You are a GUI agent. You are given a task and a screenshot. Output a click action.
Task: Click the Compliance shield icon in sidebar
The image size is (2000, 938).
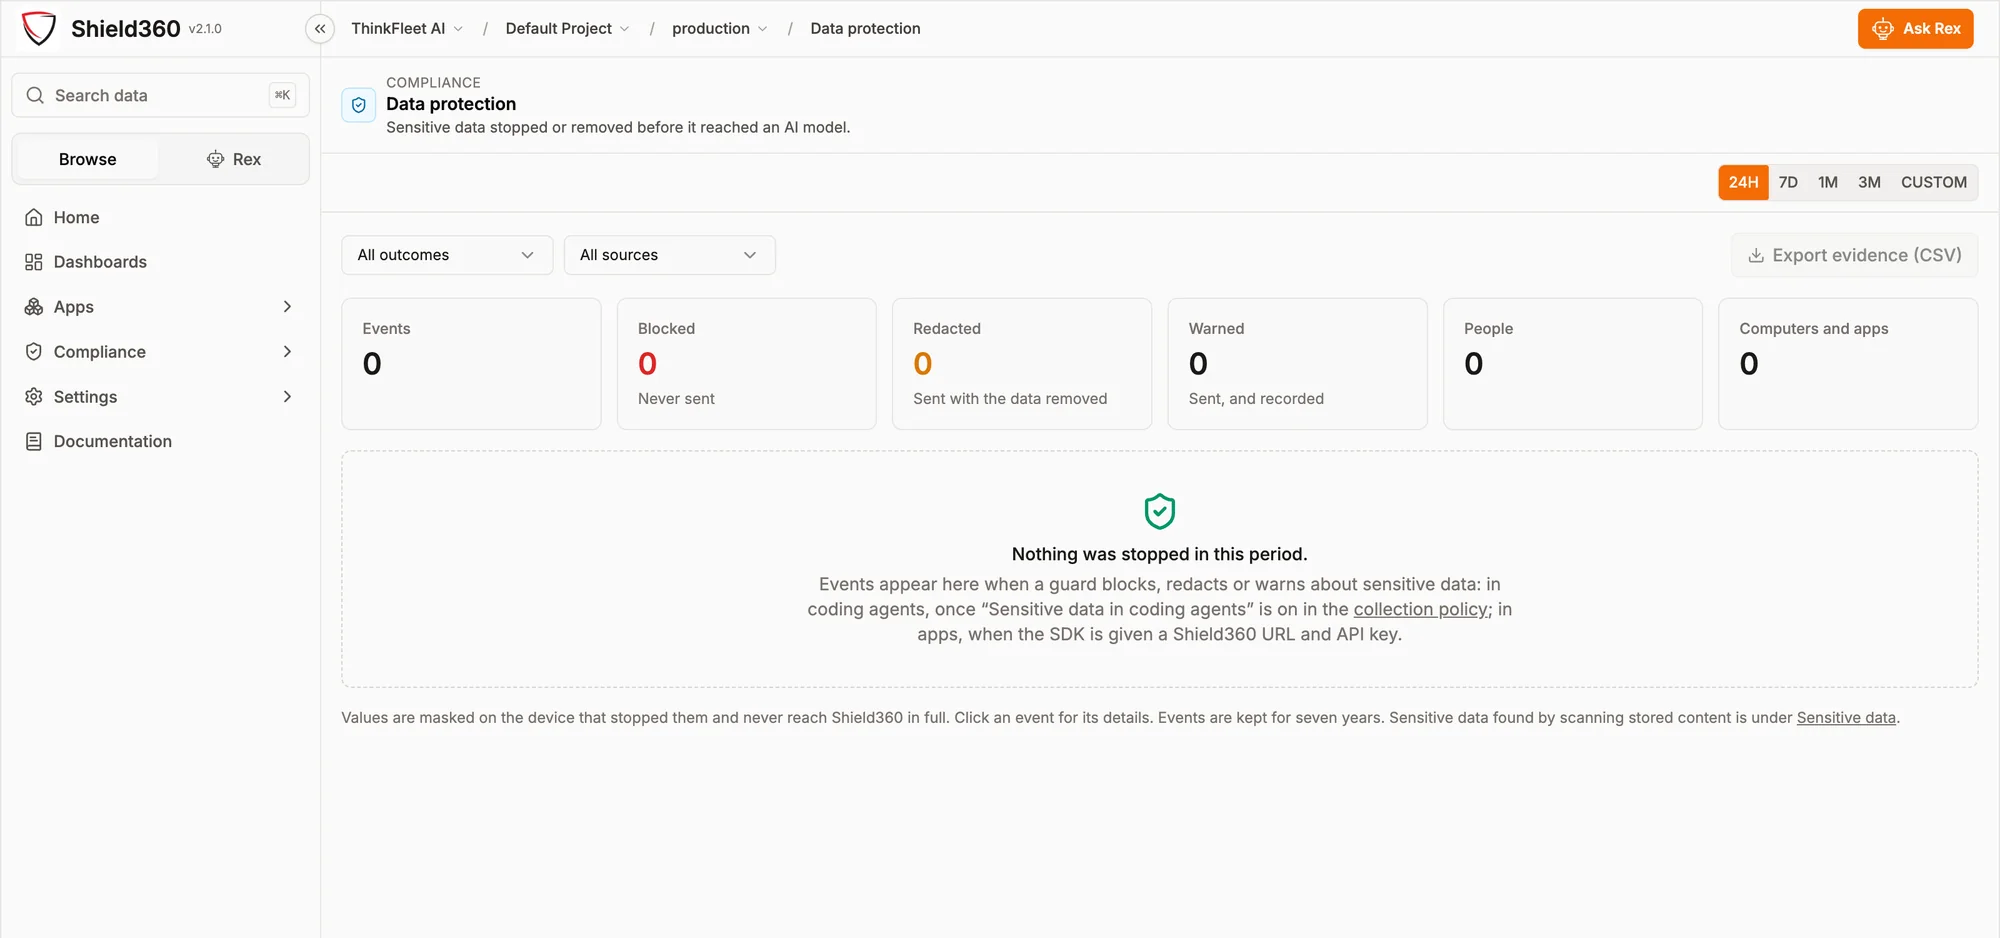click(x=34, y=352)
